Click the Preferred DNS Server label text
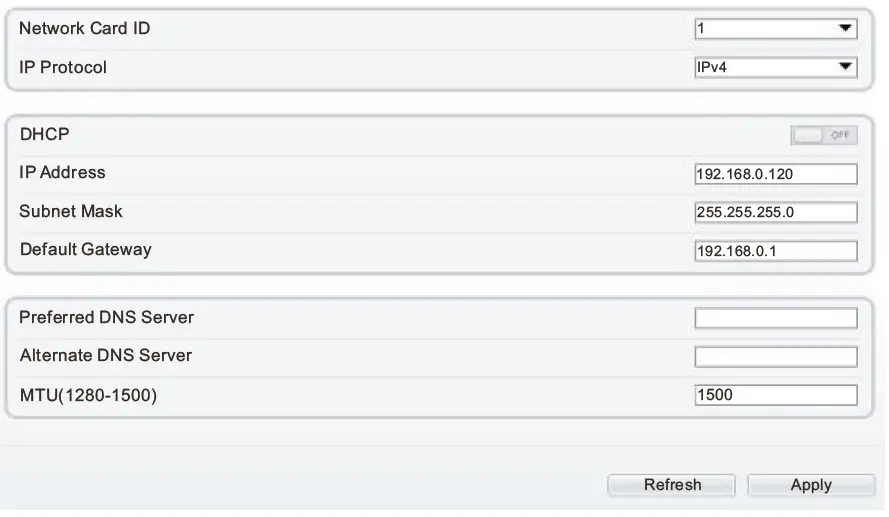This screenshot has width=889, height=517. (107, 317)
